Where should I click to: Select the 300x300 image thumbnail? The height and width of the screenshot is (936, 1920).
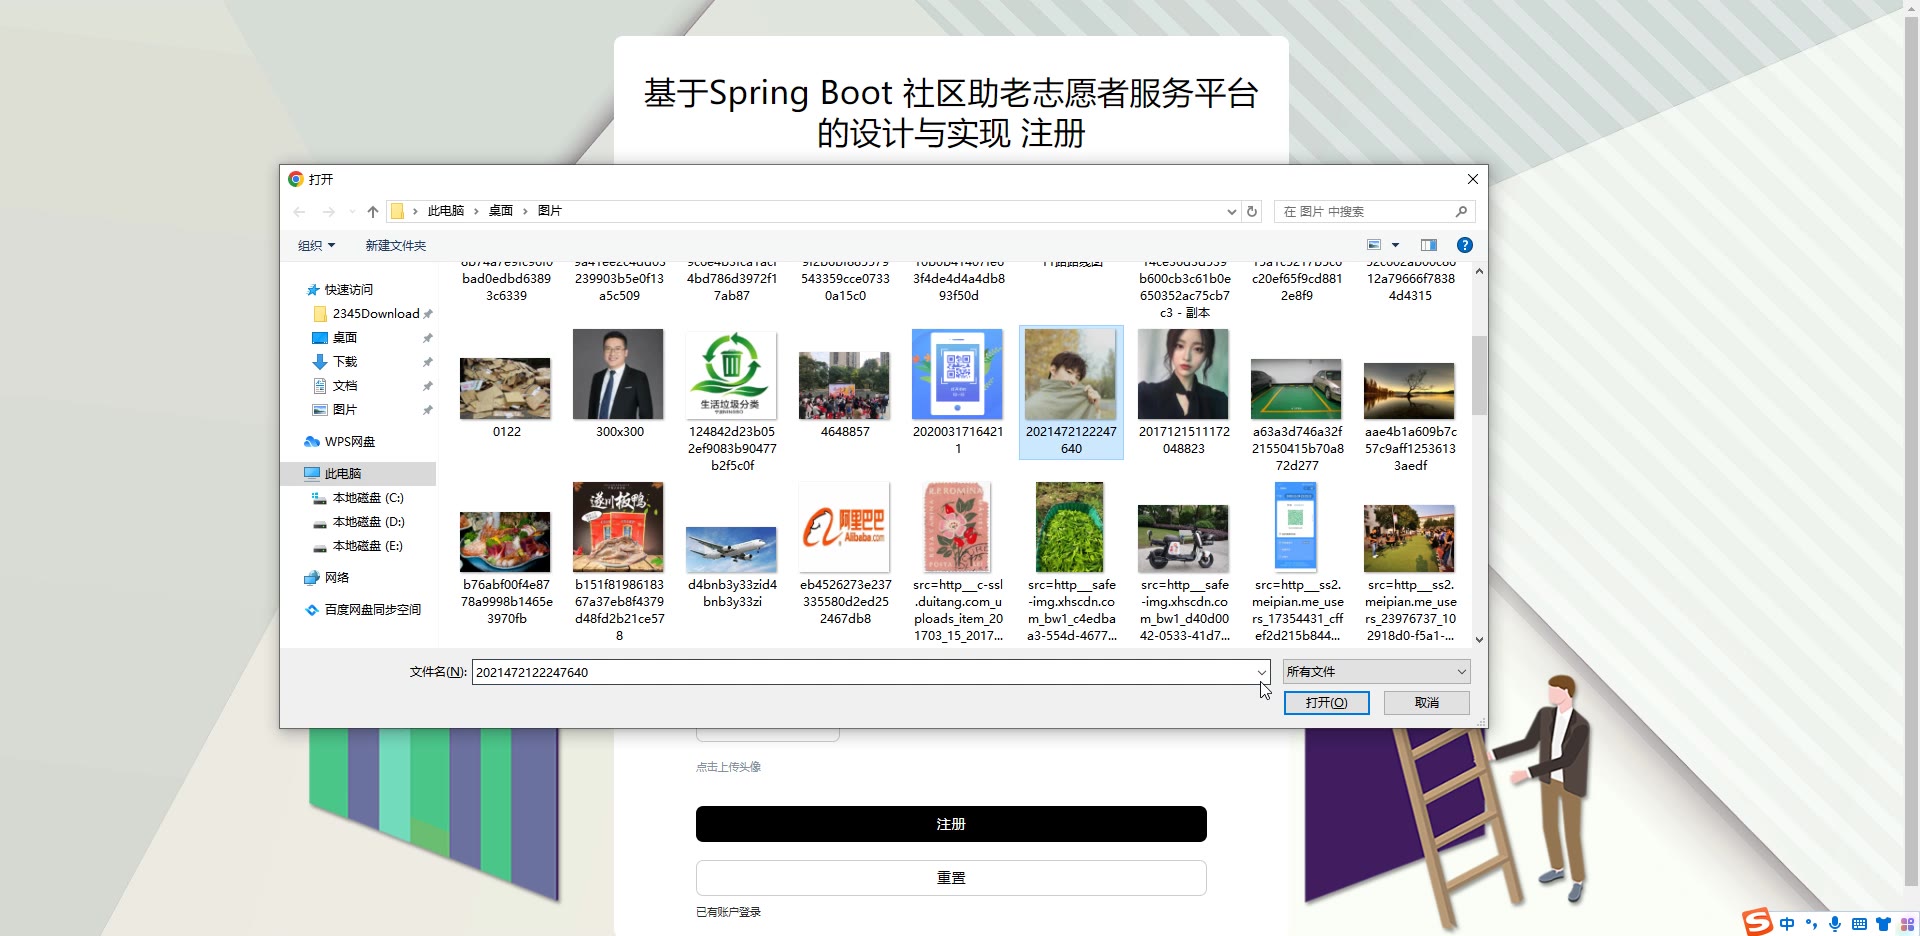coord(619,384)
